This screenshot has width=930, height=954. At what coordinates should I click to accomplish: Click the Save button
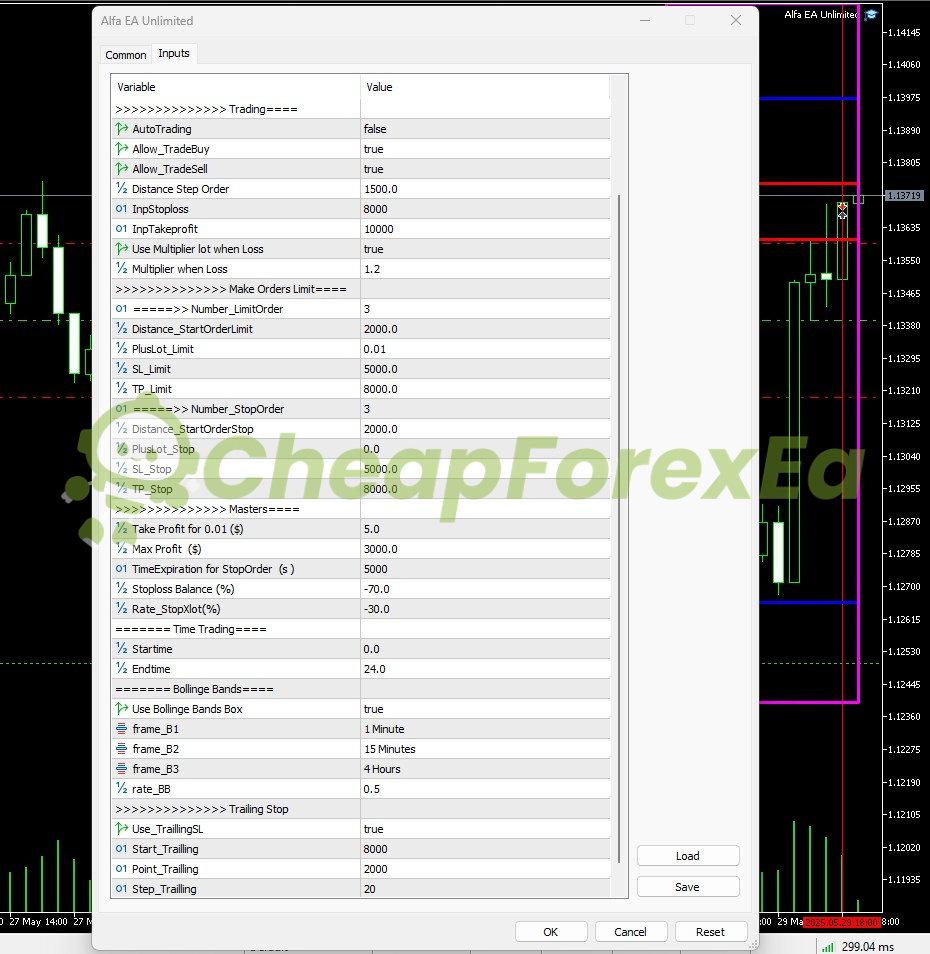pos(688,886)
